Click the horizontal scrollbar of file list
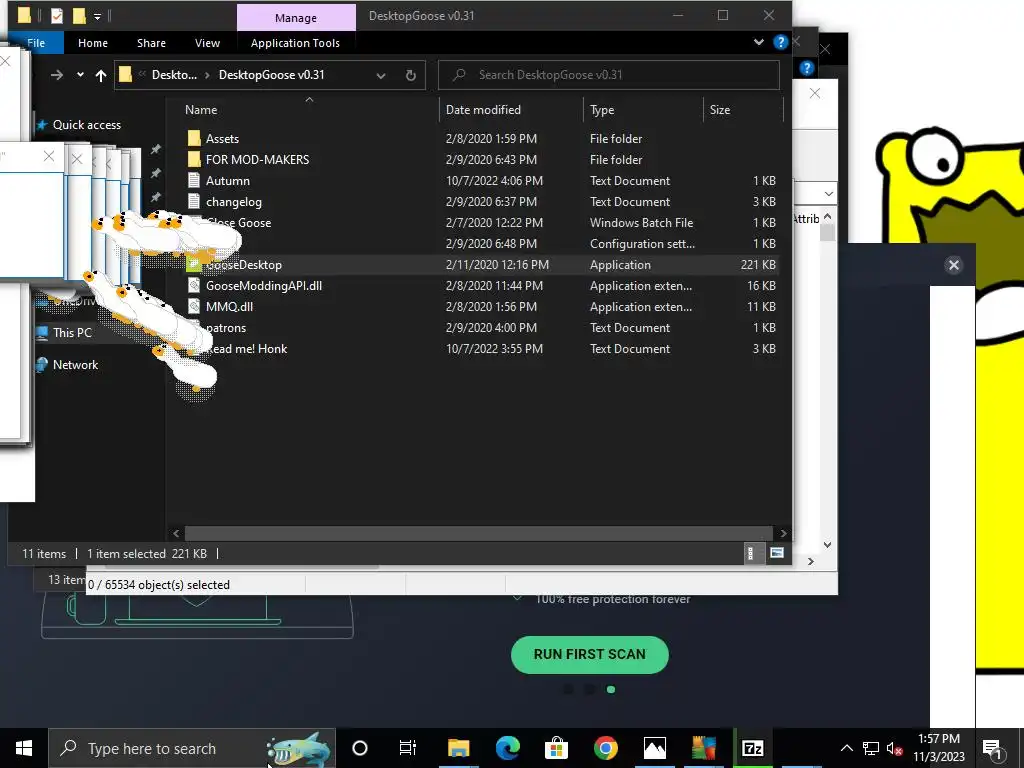 coord(479,534)
